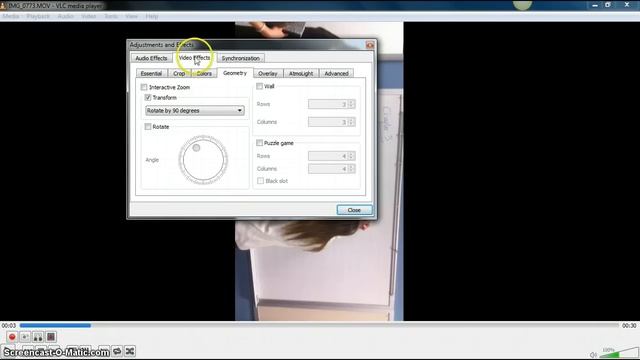Click the Close button in the dialog
Viewport: 640px width, 360px height.
354,210
